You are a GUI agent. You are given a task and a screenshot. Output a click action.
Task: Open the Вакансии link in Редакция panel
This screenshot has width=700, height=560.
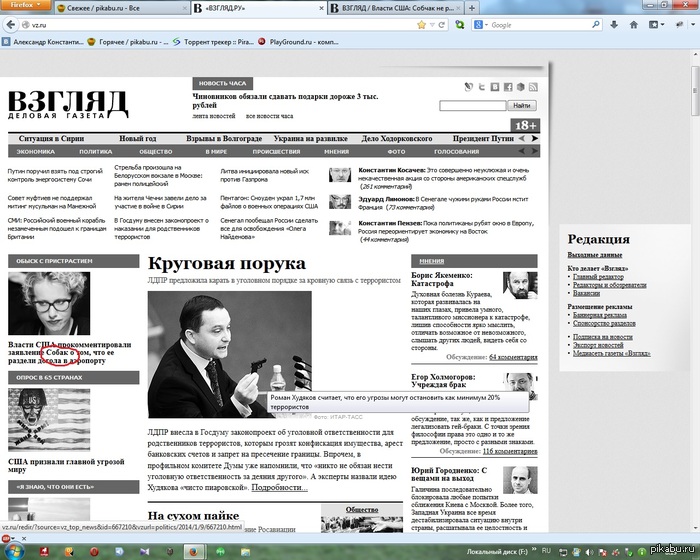coord(585,293)
